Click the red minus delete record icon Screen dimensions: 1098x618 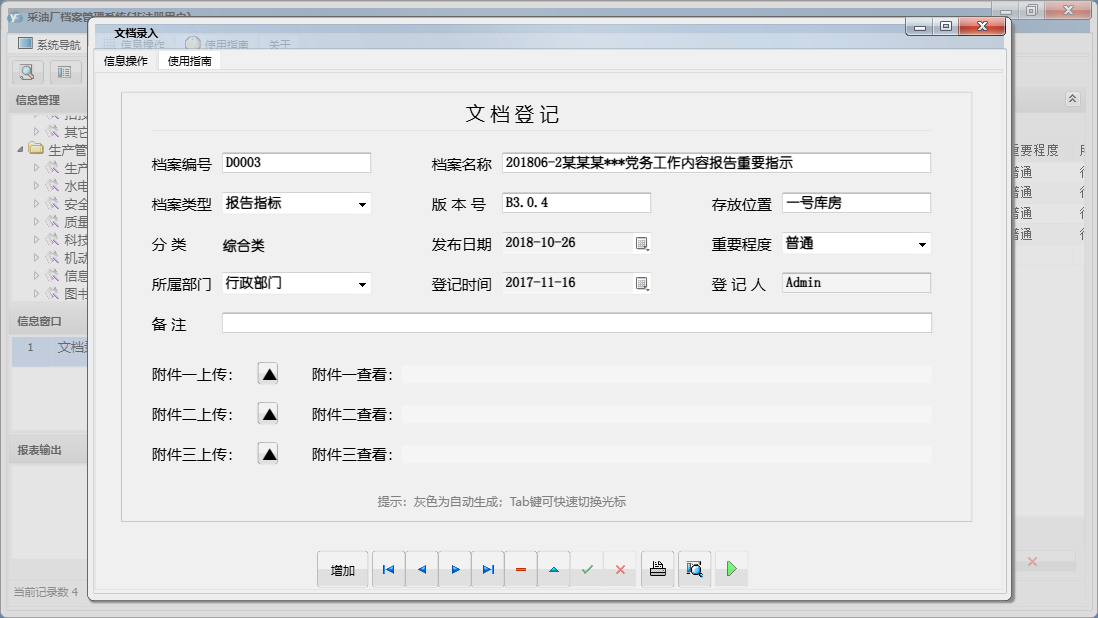[x=521, y=569]
